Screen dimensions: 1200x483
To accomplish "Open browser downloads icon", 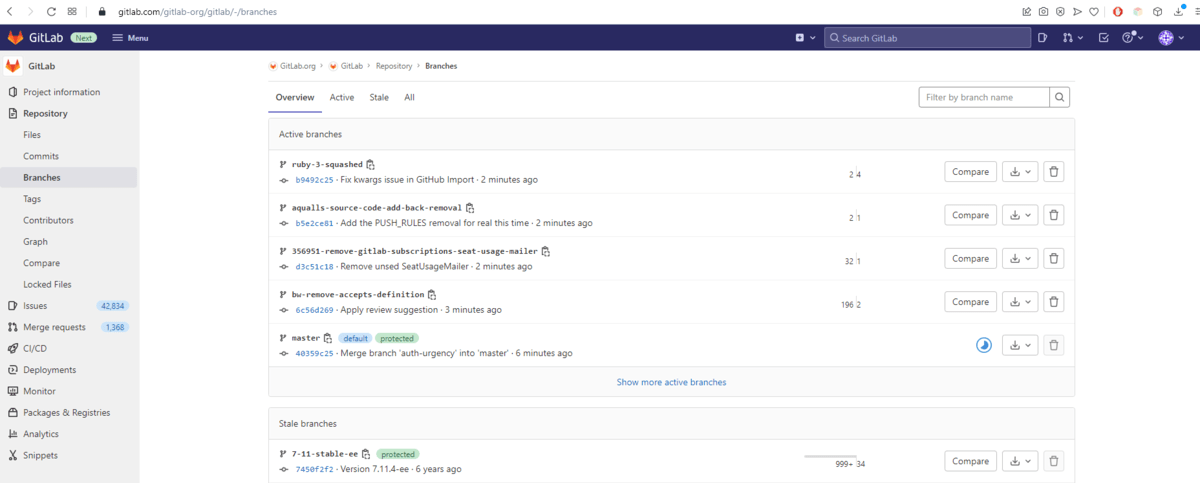I will [1177, 11].
